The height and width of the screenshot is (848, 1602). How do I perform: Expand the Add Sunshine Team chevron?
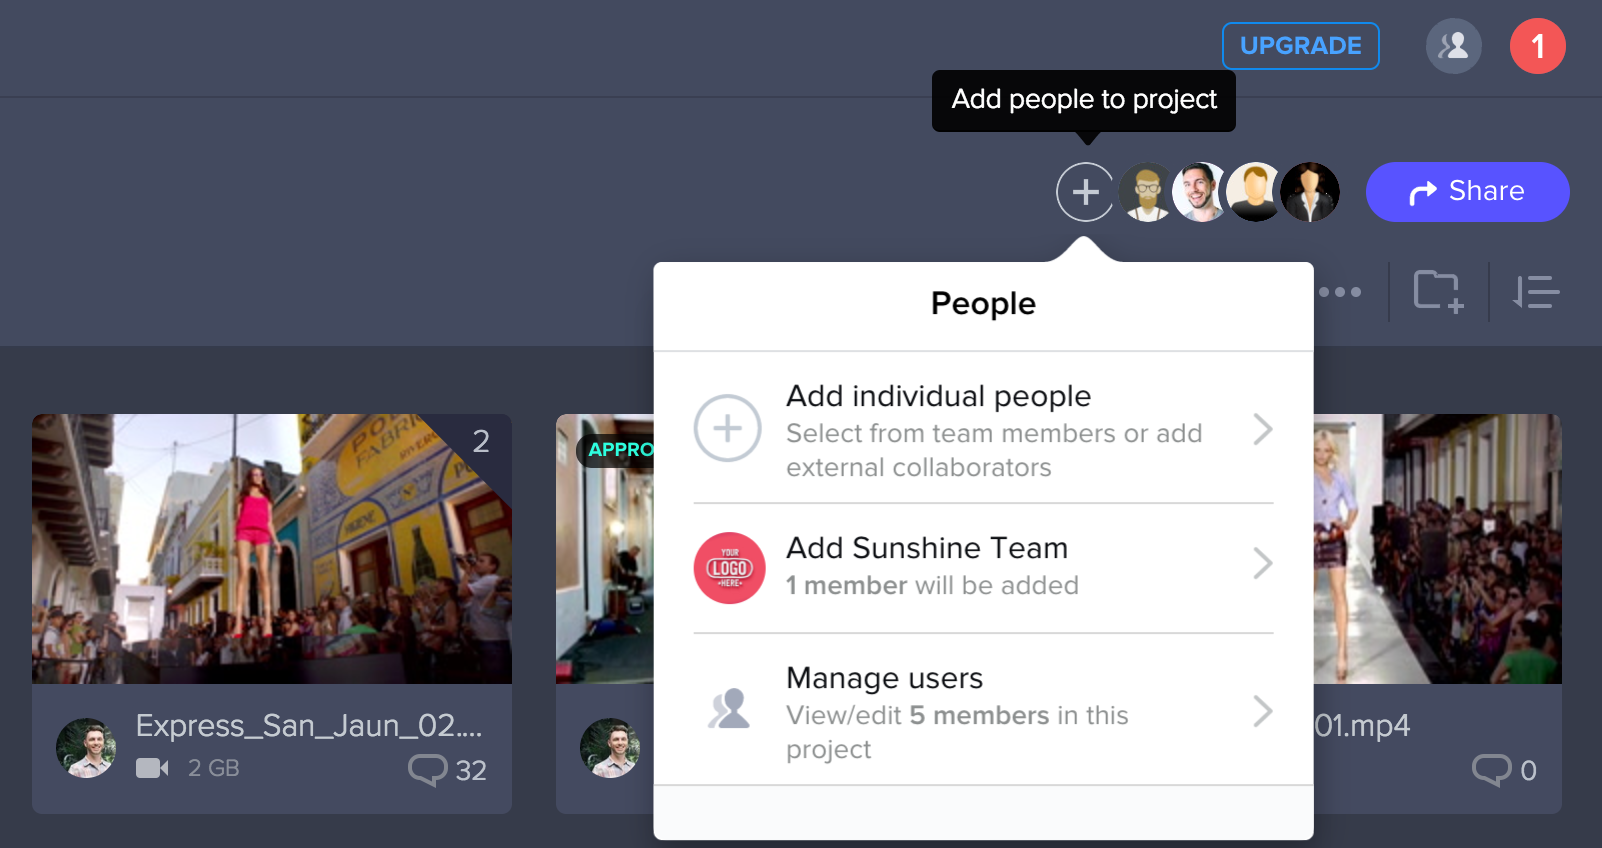(x=1263, y=563)
